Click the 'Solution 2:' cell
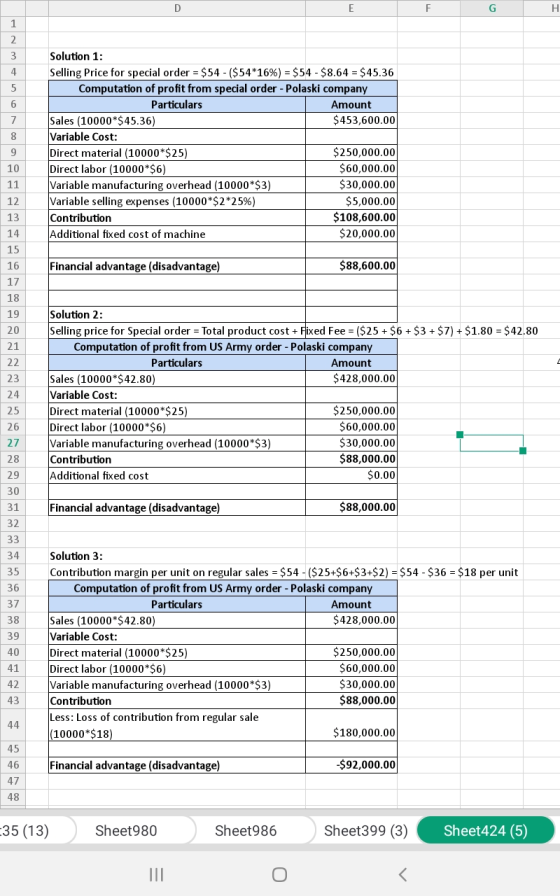560x896 pixels. pyautogui.click(x=177, y=314)
